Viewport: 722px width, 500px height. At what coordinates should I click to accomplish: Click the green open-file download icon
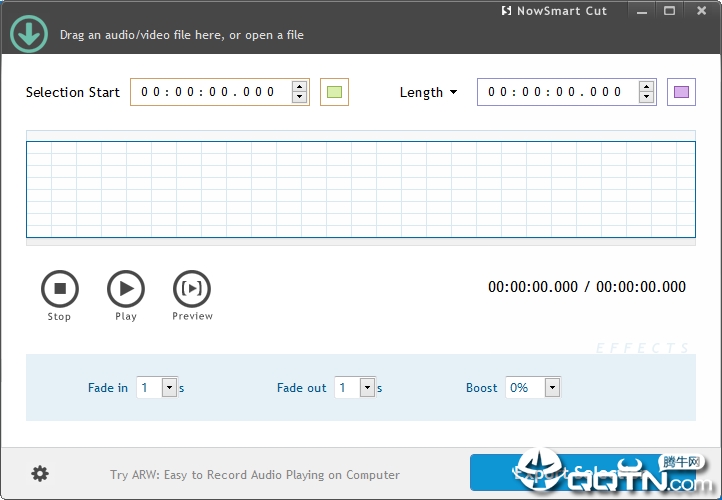coord(29,34)
